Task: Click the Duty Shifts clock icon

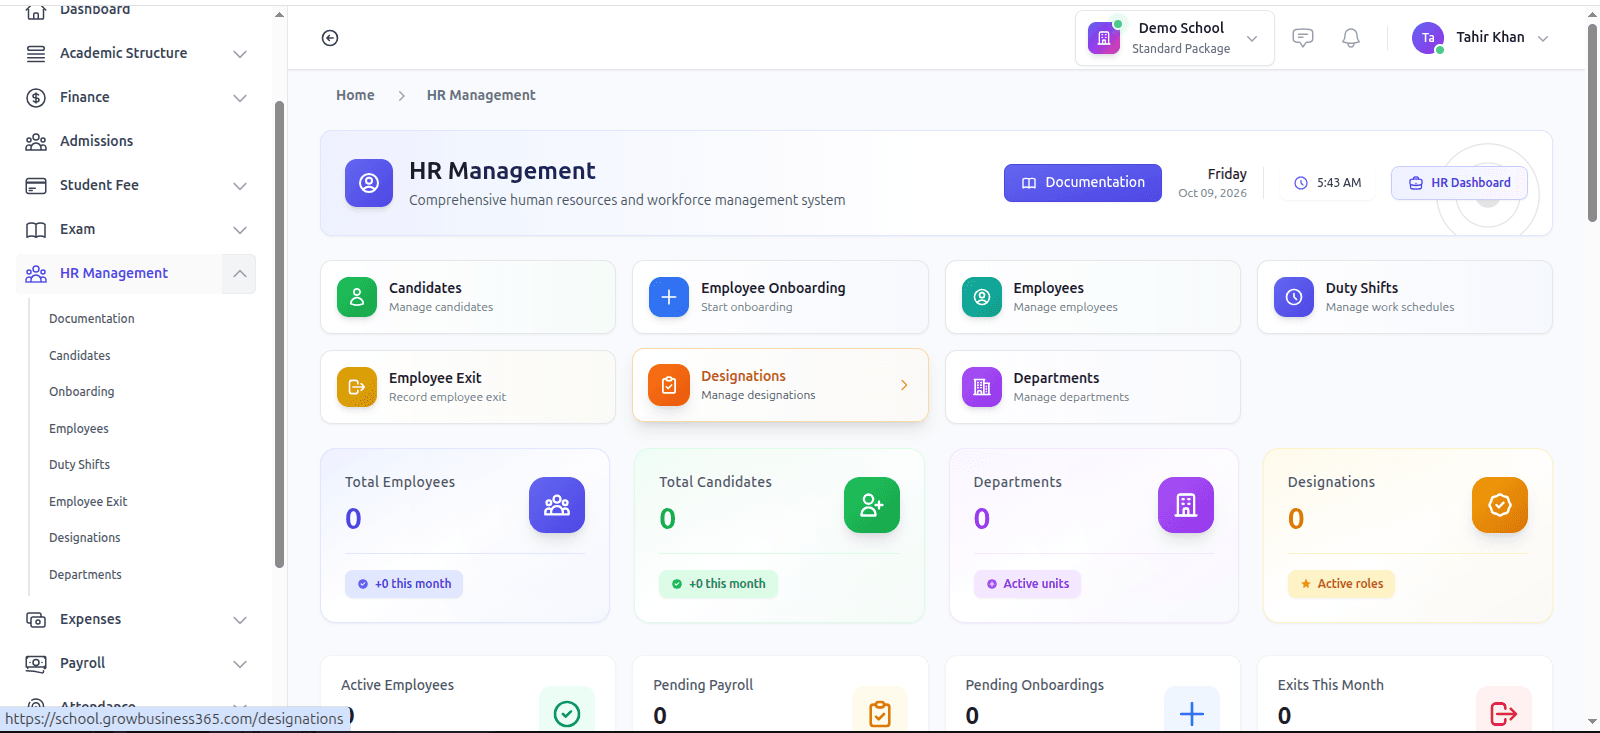Action: (x=1294, y=297)
